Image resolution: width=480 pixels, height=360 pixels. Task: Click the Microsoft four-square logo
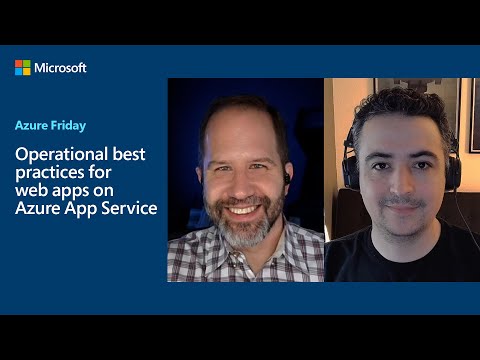pos(23,68)
